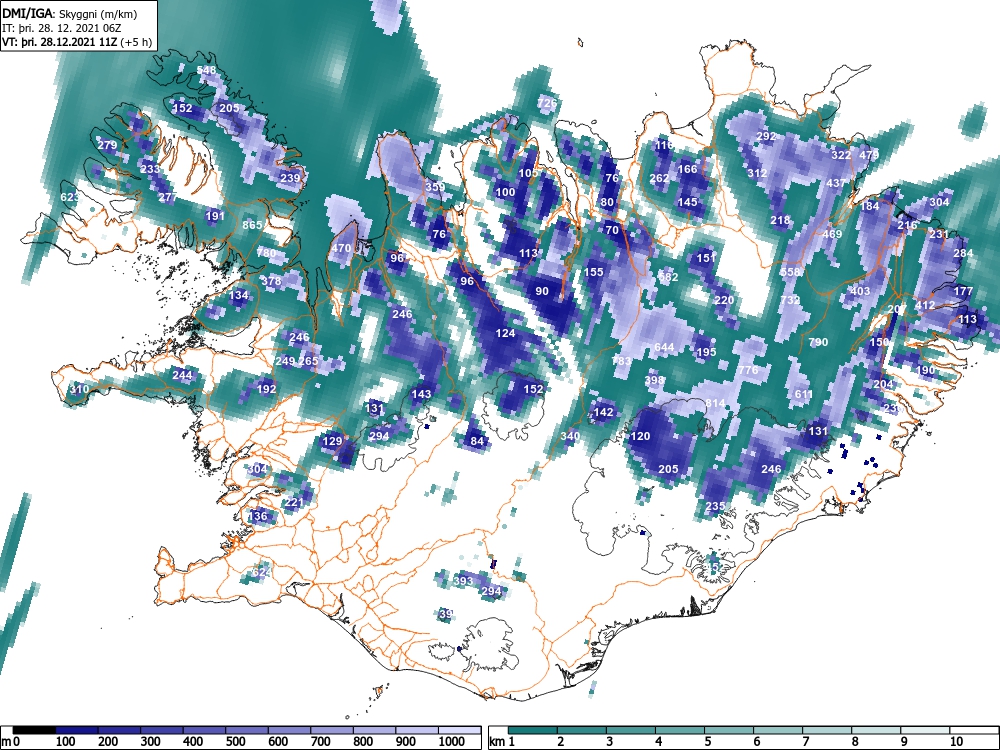The height and width of the screenshot is (750, 1000).
Task: Select the darkest blue swatch between 100 and 200
Action: pos(77,730)
